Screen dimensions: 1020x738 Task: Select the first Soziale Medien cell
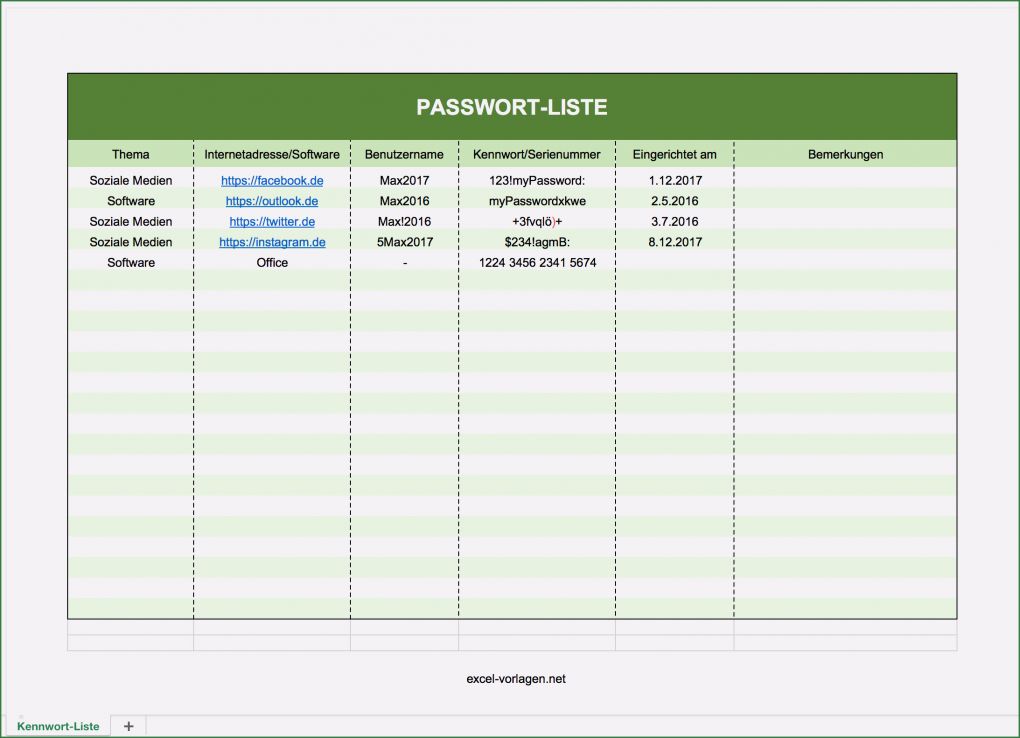point(130,181)
